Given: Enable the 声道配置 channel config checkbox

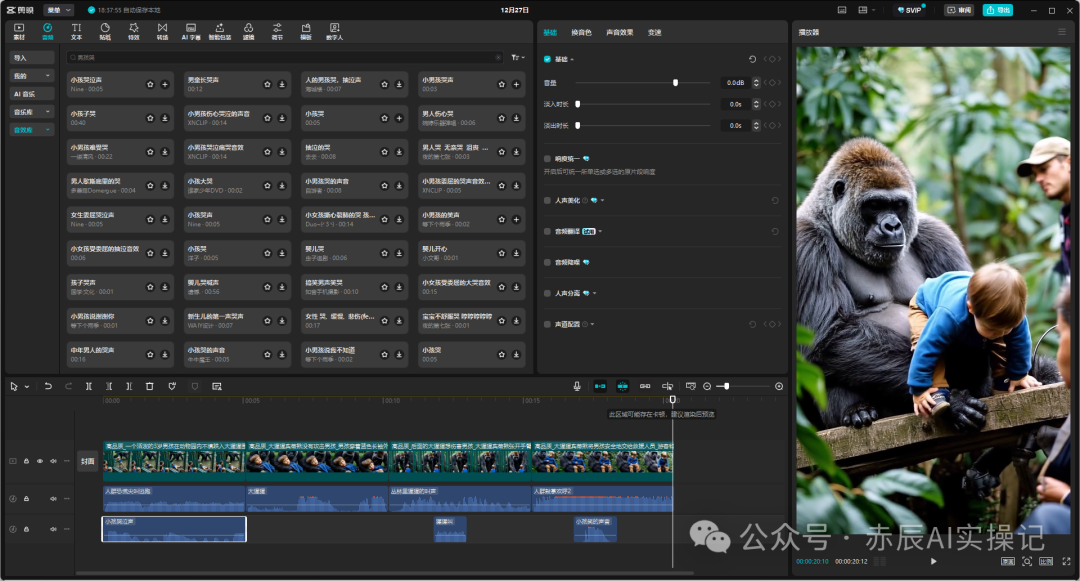Looking at the screenshot, I should pos(548,324).
